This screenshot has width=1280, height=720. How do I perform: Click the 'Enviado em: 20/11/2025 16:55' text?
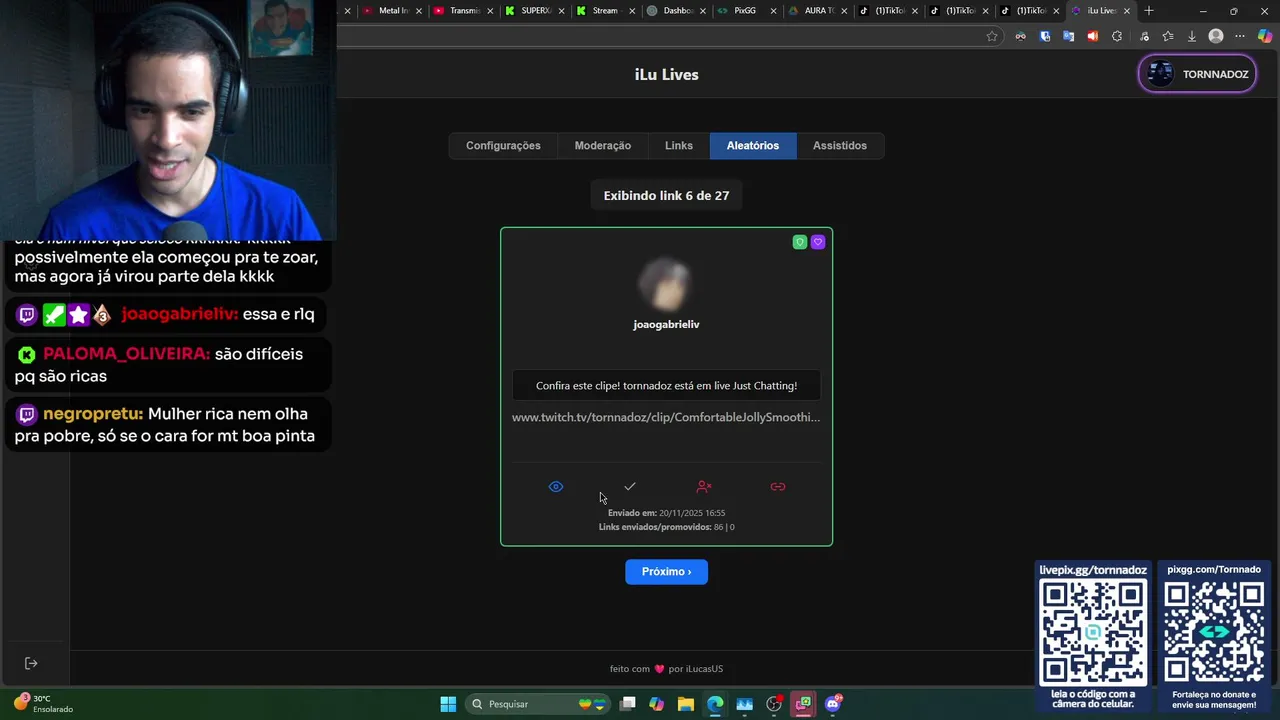point(666,513)
